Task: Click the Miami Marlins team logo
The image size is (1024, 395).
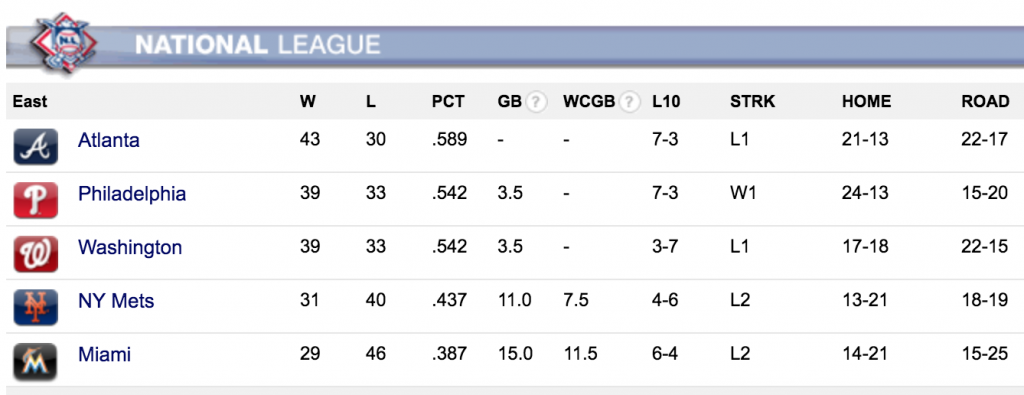Action: (x=36, y=361)
